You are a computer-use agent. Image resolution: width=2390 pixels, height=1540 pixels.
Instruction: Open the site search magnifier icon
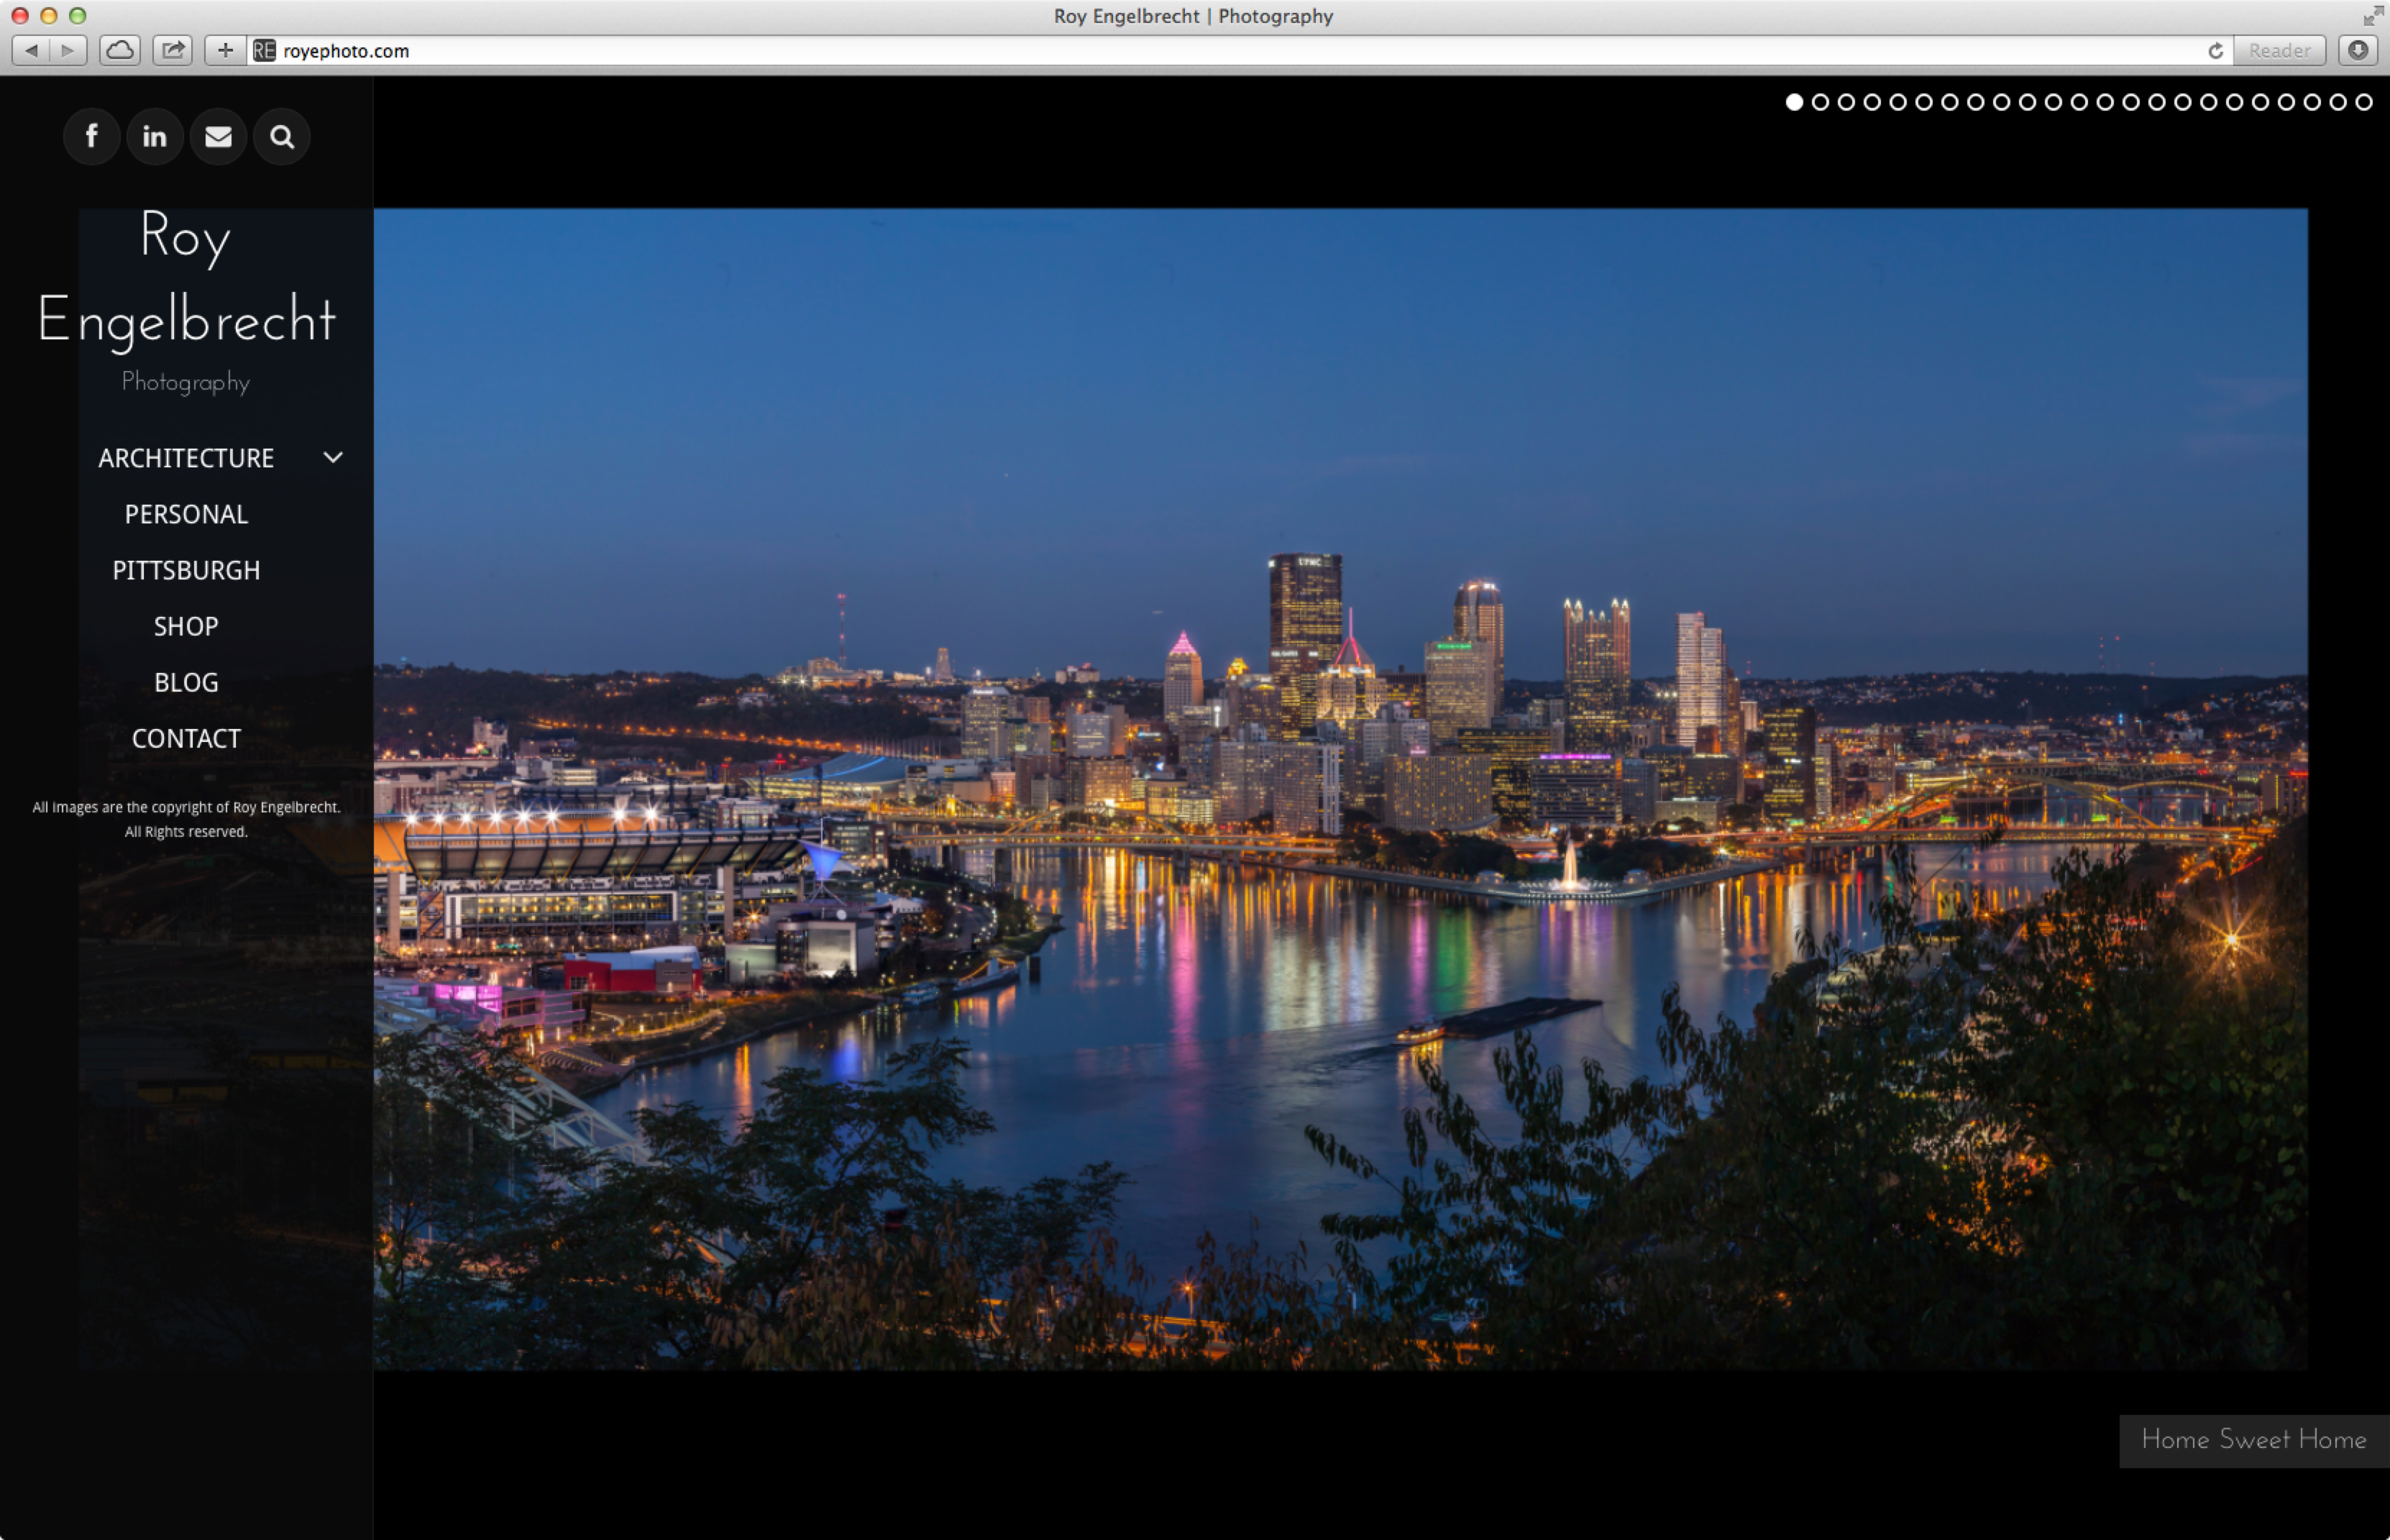pyautogui.click(x=282, y=136)
